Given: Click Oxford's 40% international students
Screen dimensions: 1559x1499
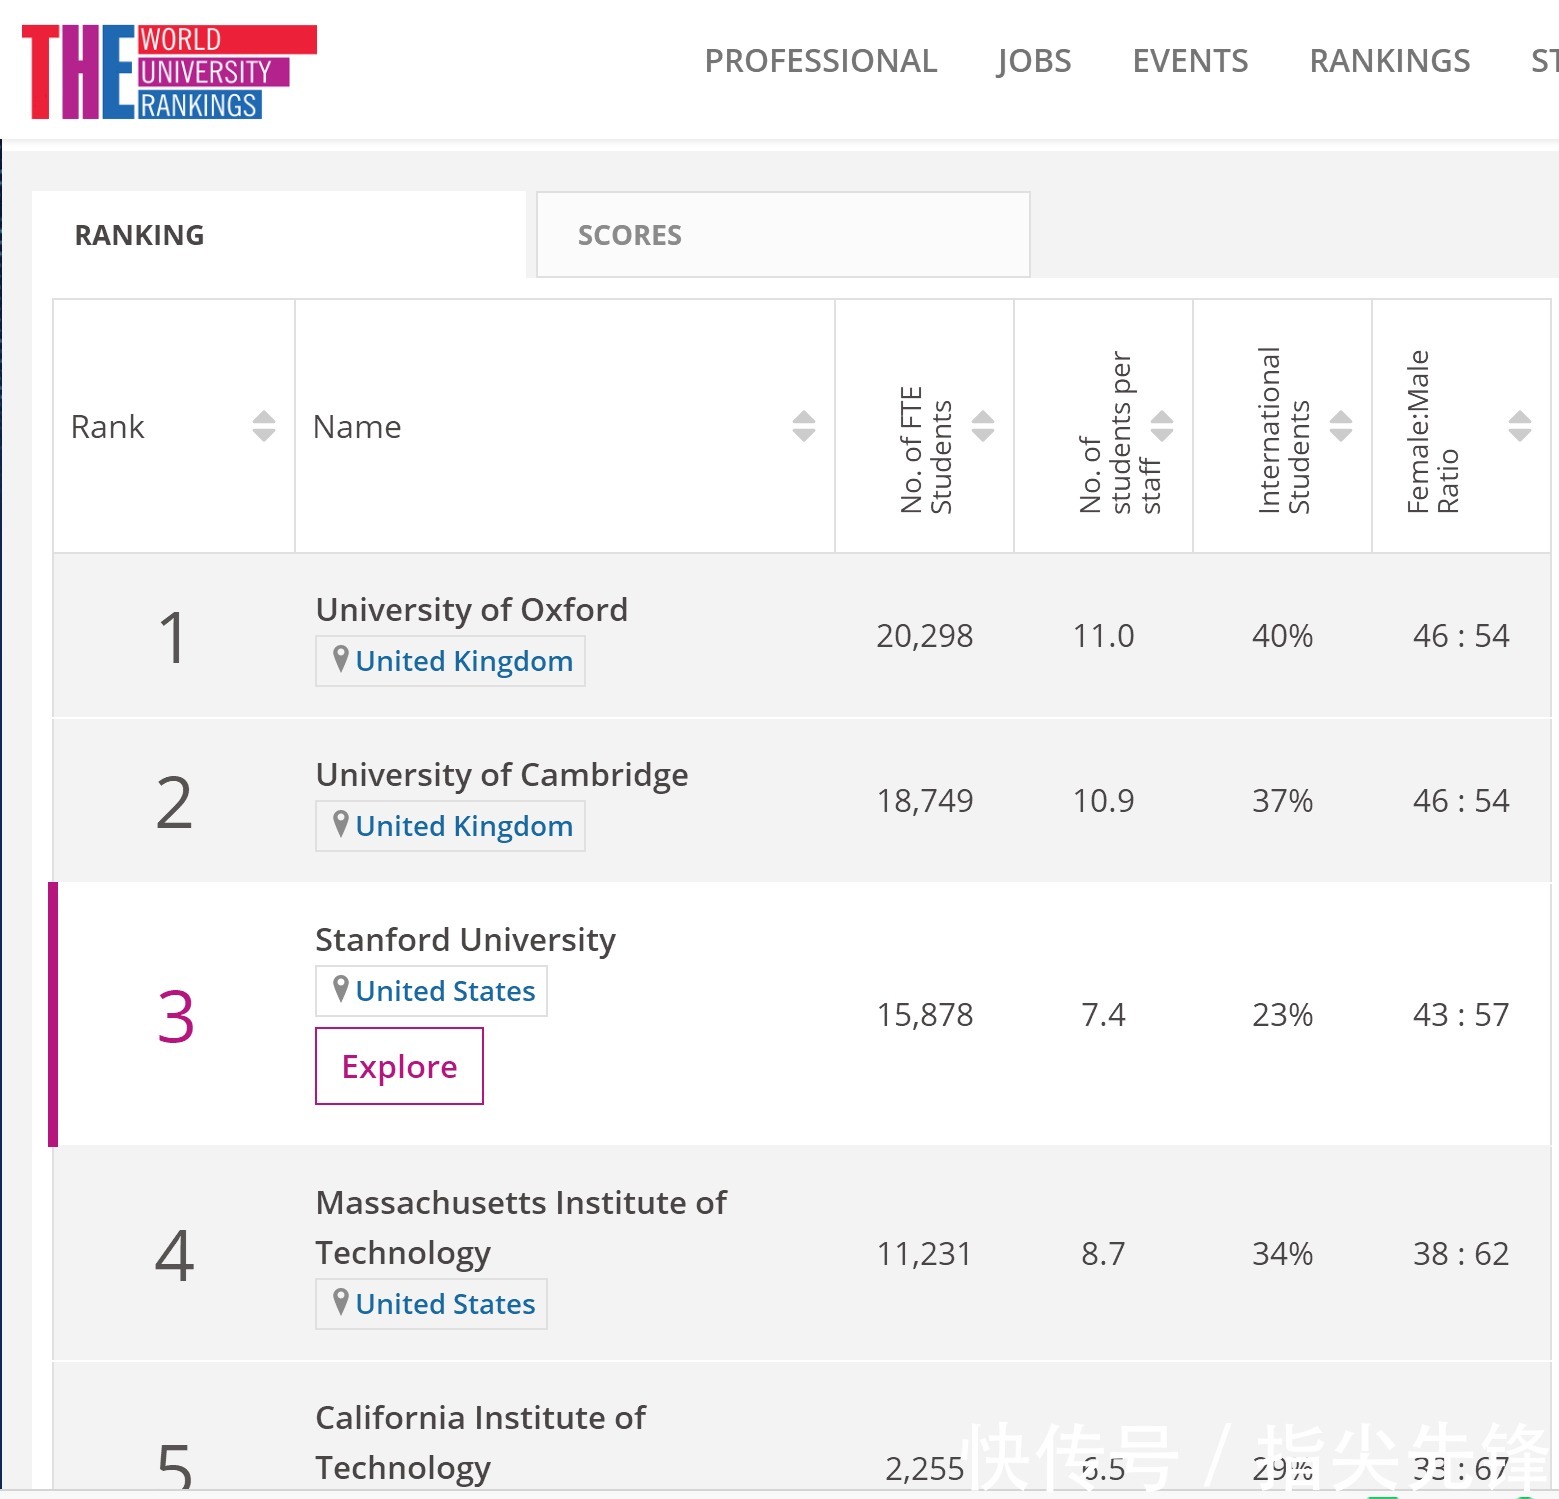Looking at the screenshot, I should click(1283, 636).
